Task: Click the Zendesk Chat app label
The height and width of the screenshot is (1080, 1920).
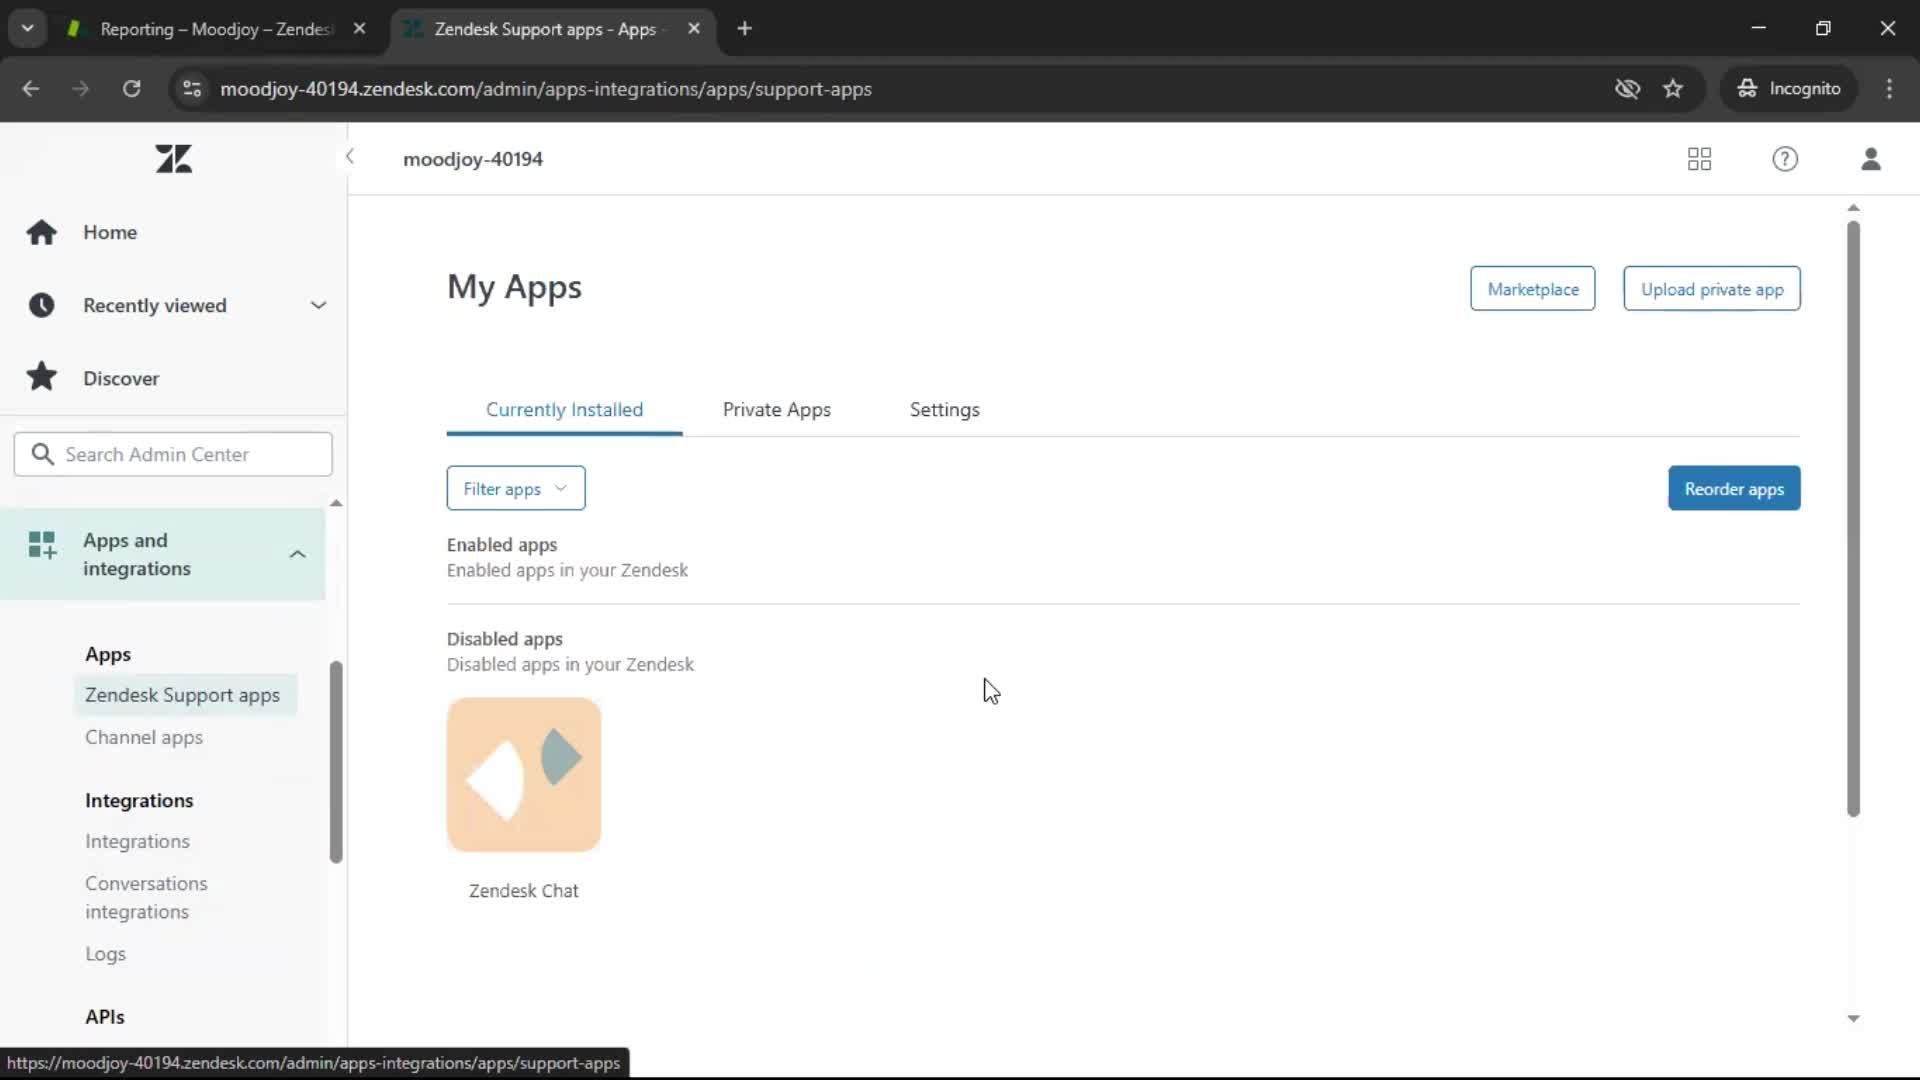Action: point(524,890)
